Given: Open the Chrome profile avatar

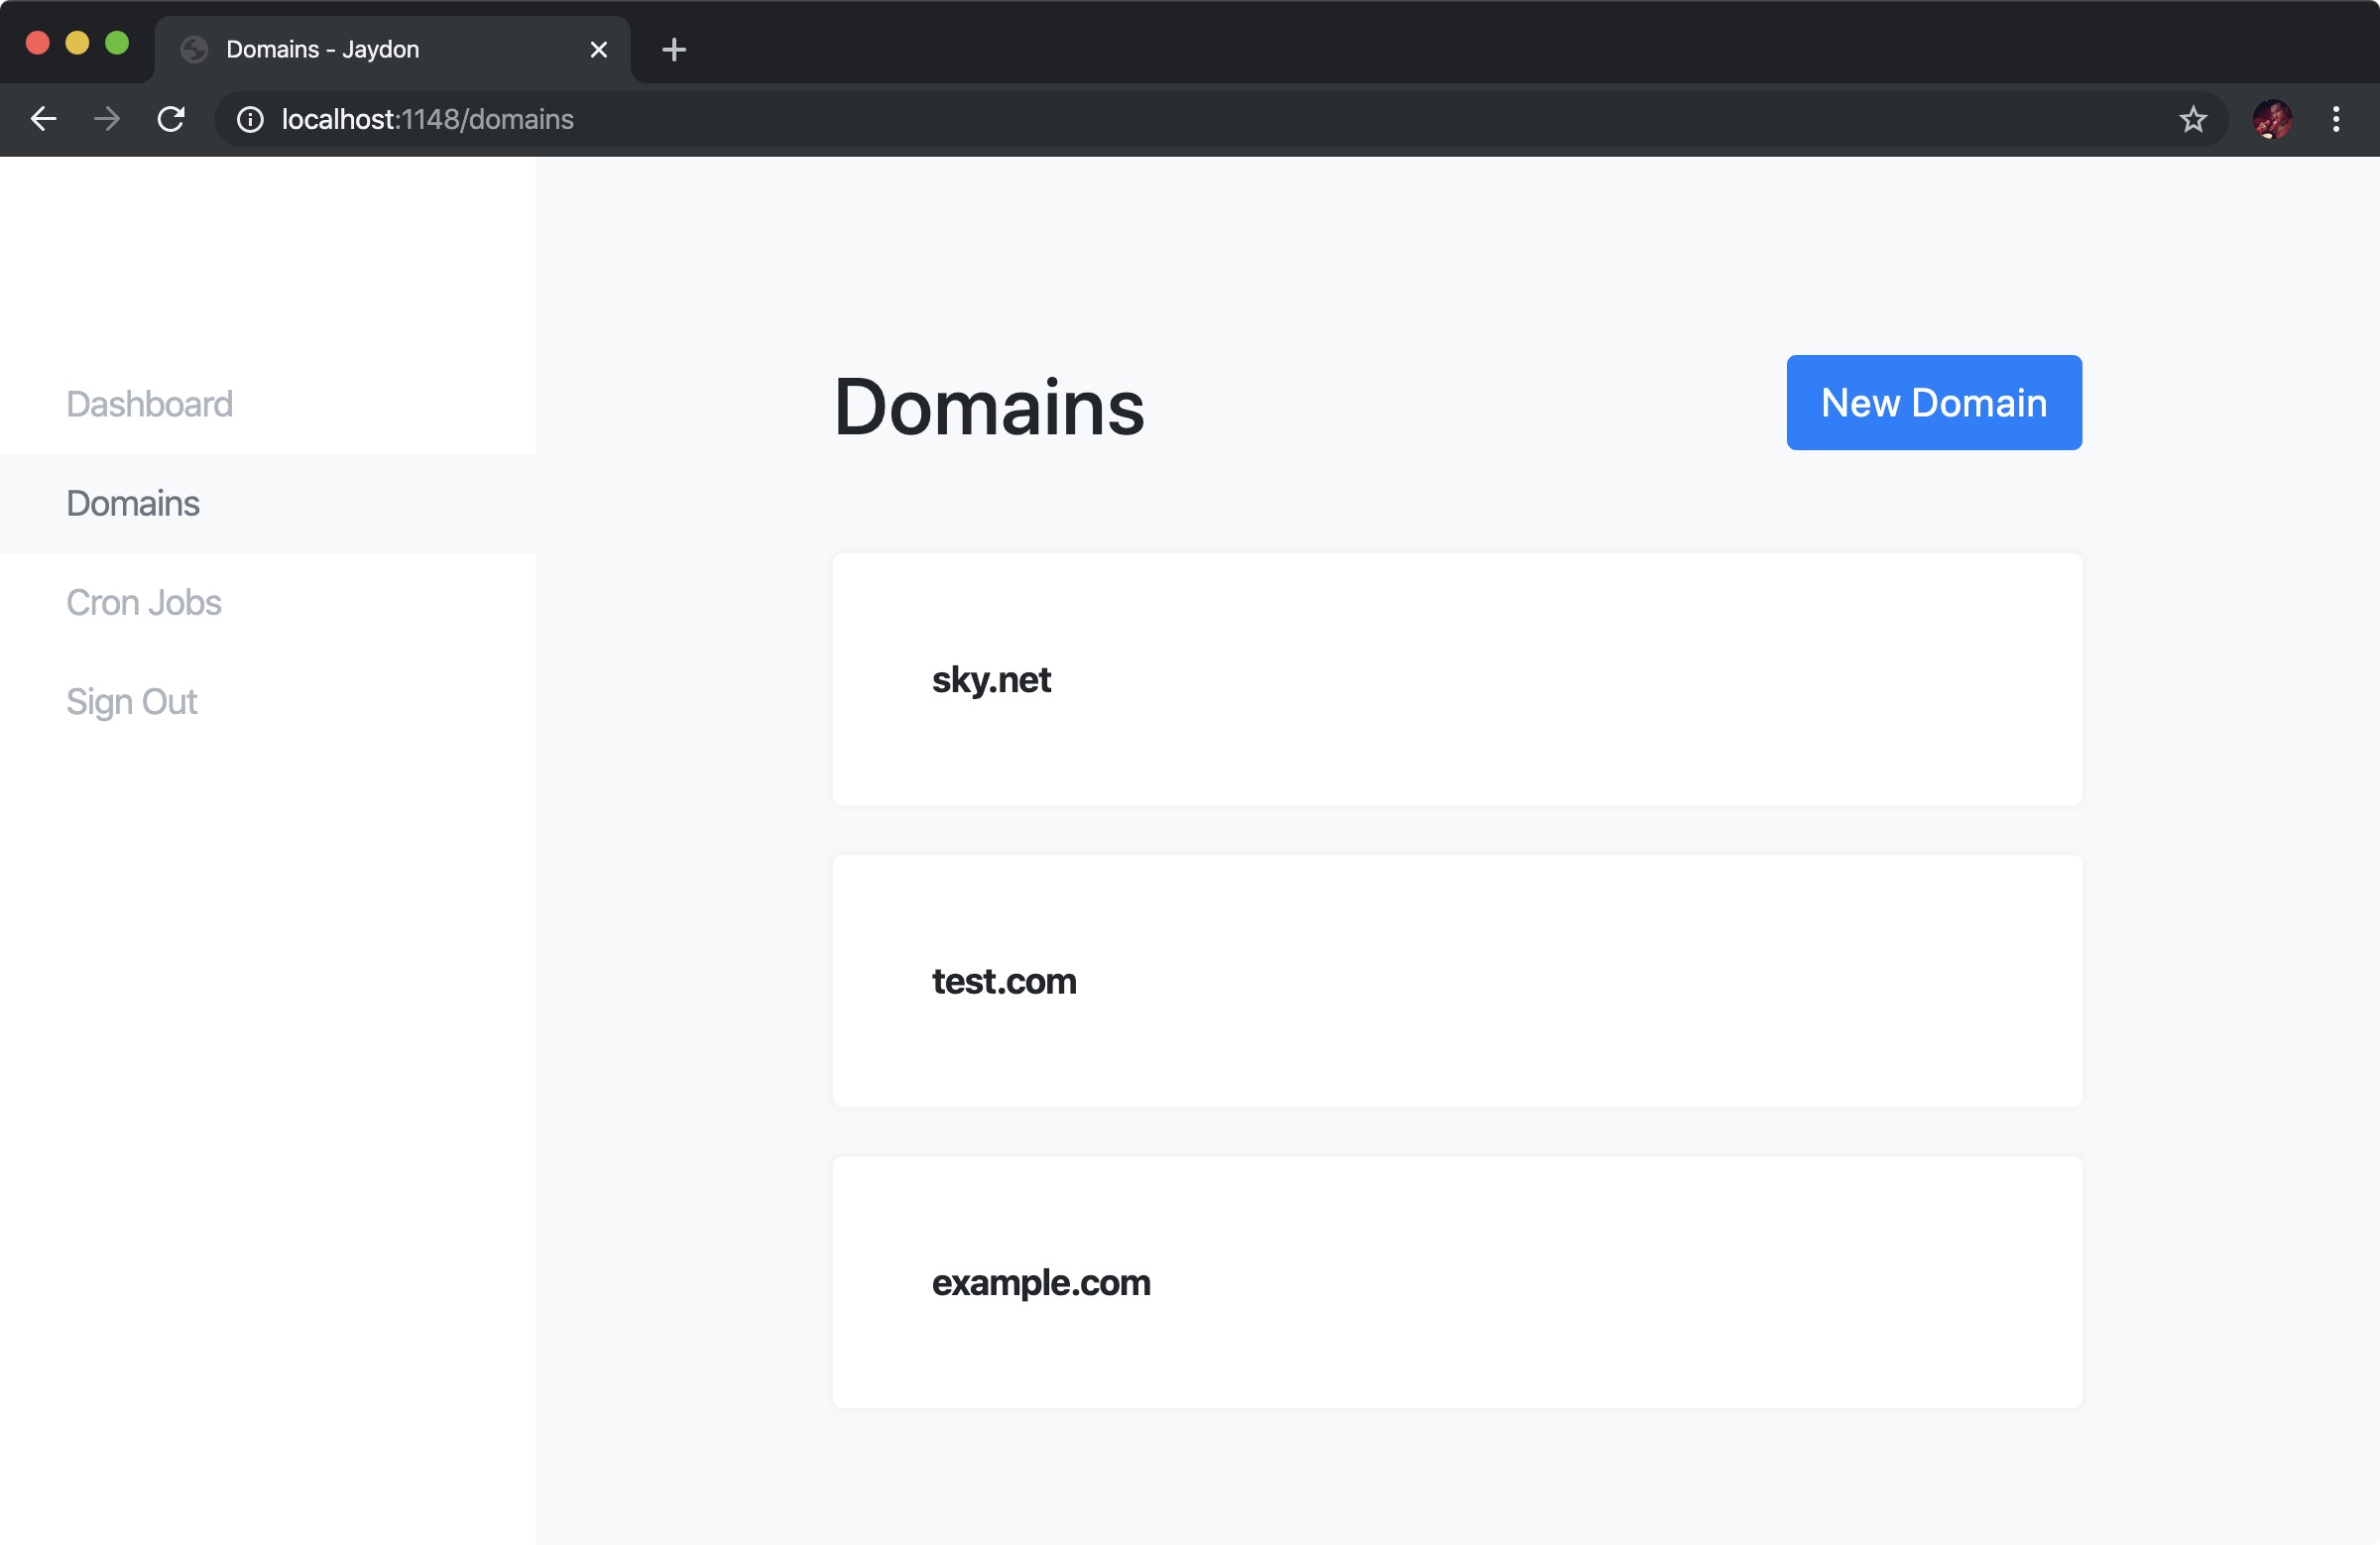Looking at the screenshot, I should click(x=2272, y=119).
